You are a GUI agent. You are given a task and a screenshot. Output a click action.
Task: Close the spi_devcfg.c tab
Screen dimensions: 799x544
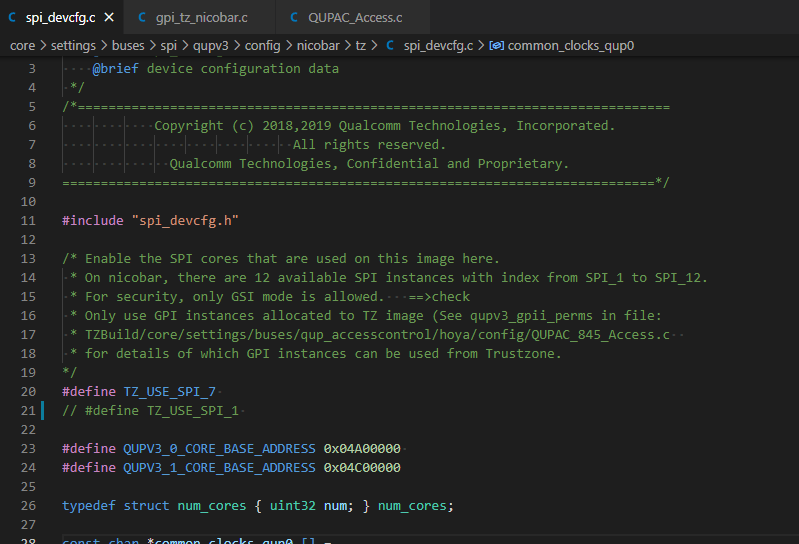[x=108, y=18]
